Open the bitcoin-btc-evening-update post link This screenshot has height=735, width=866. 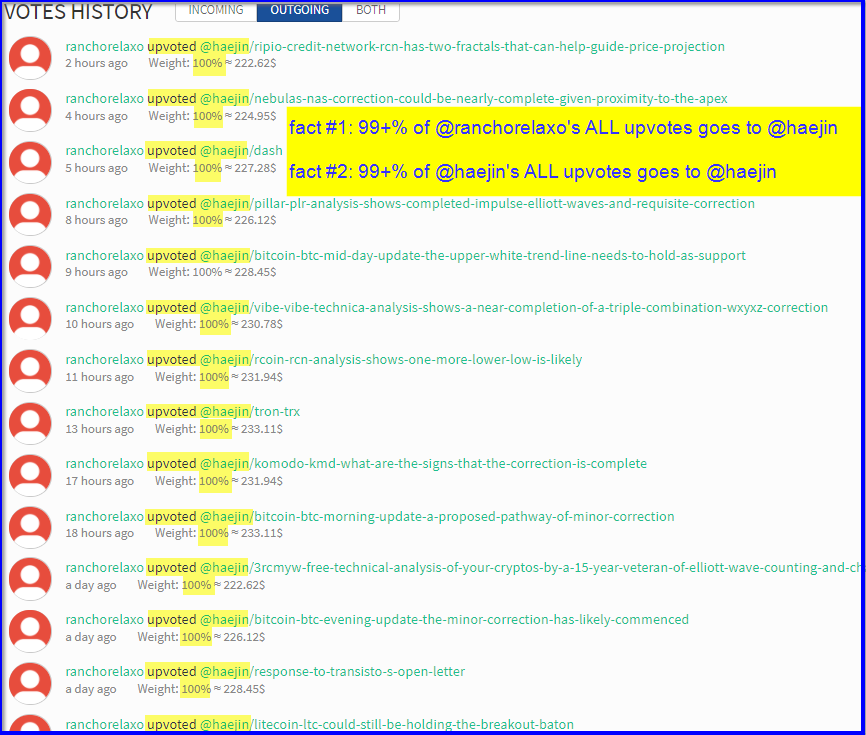click(444, 620)
